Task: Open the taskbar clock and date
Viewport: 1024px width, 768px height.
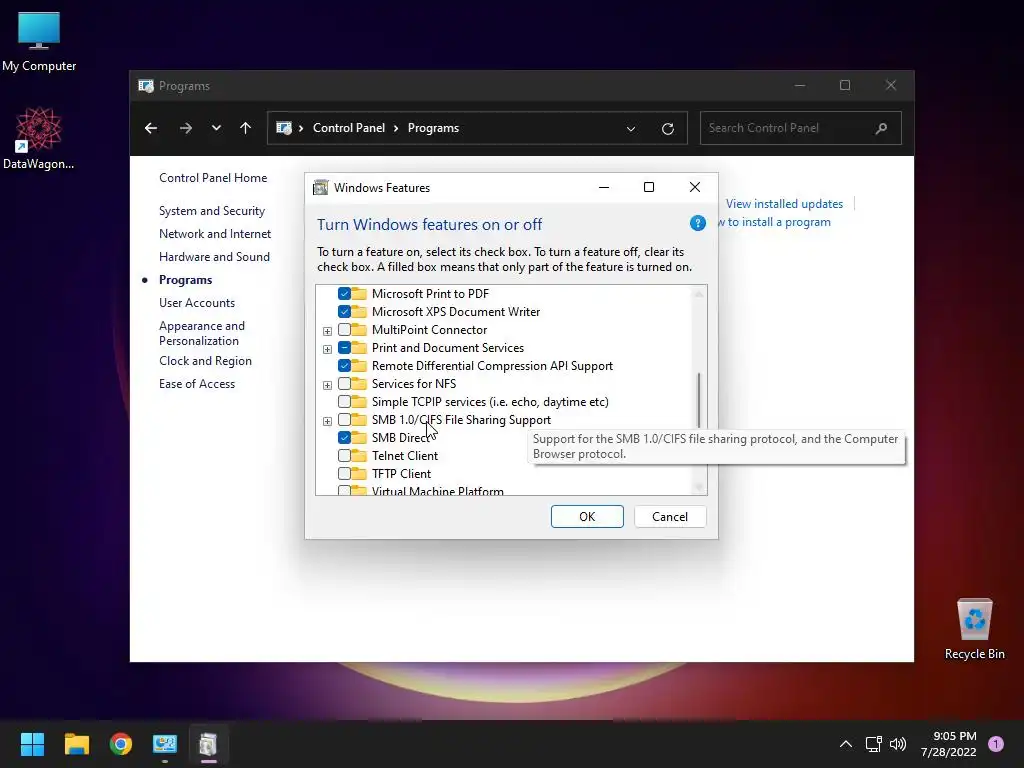Action: 948,744
